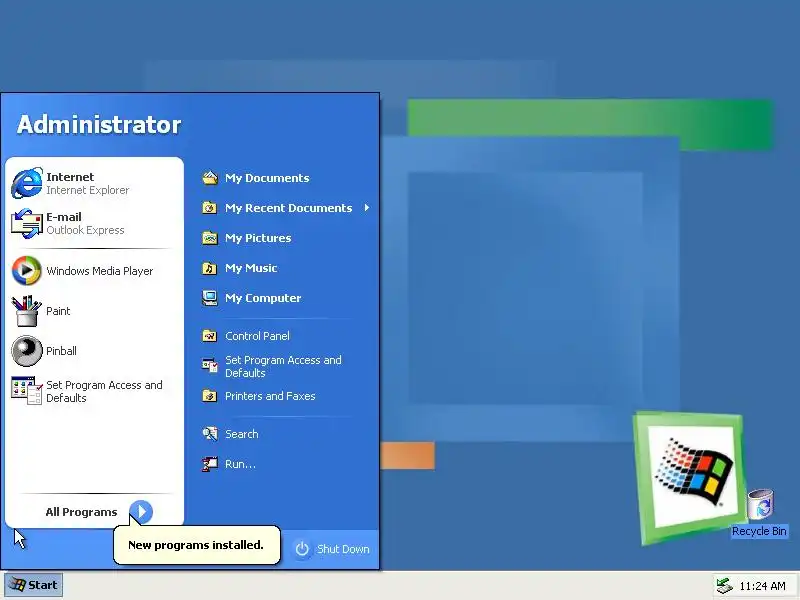The width and height of the screenshot is (800, 600).
Task: Start the Pinball game icon
Action: tap(27, 351)
